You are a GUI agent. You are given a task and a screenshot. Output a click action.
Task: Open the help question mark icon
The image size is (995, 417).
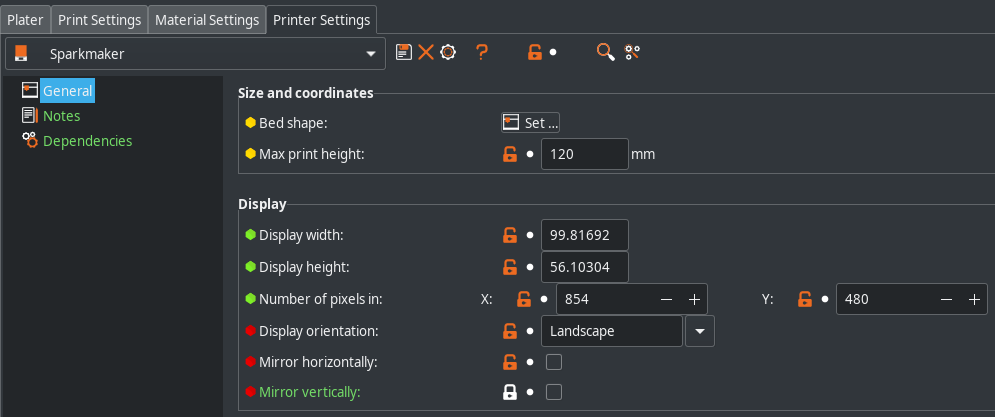click(x=482, y=52)
